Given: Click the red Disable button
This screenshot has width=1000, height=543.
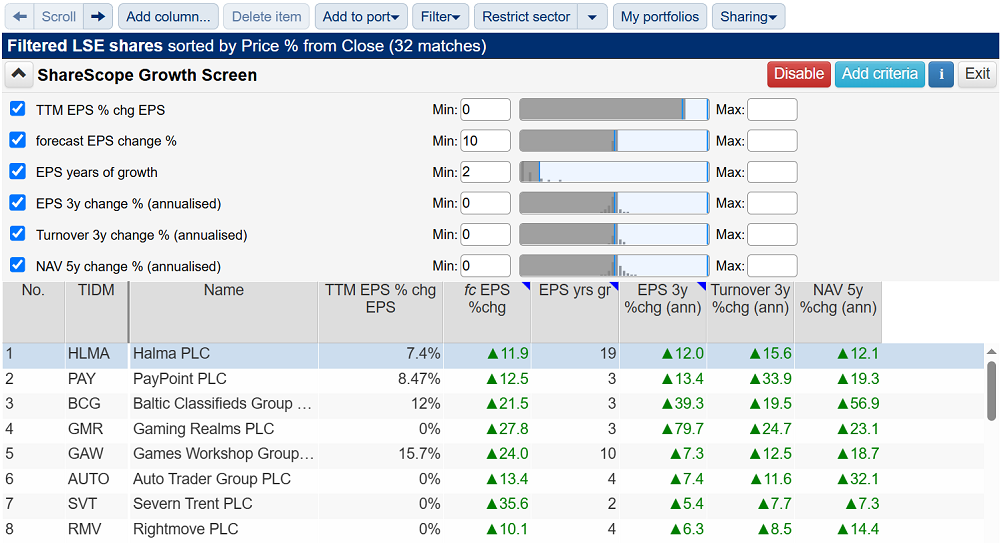Looking at the screenshot, I should click(x=799, y=74).
